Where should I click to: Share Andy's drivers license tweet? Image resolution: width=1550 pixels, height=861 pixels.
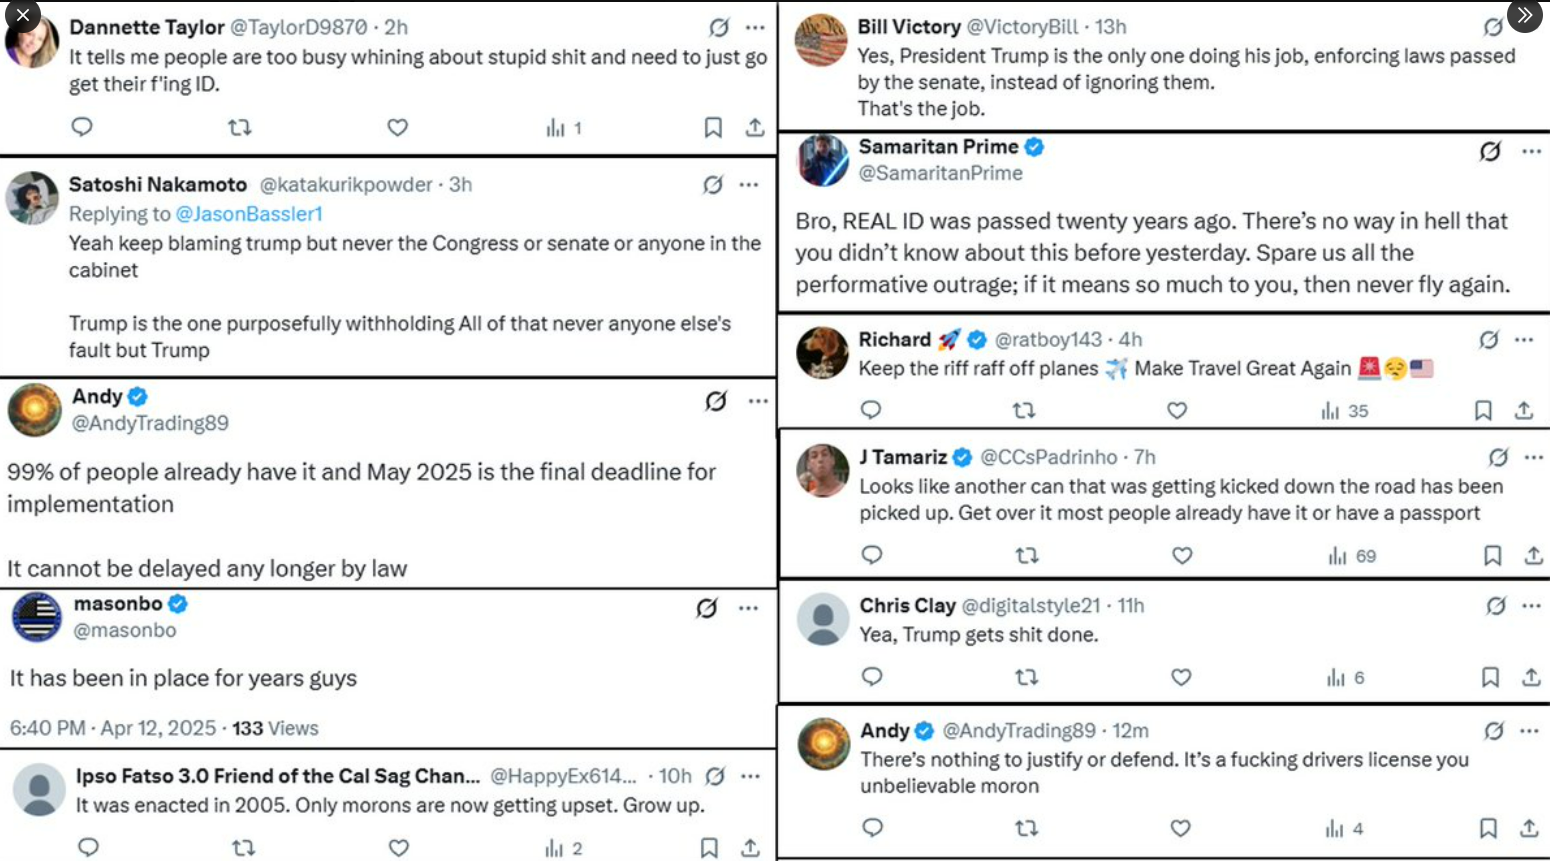1528,828
